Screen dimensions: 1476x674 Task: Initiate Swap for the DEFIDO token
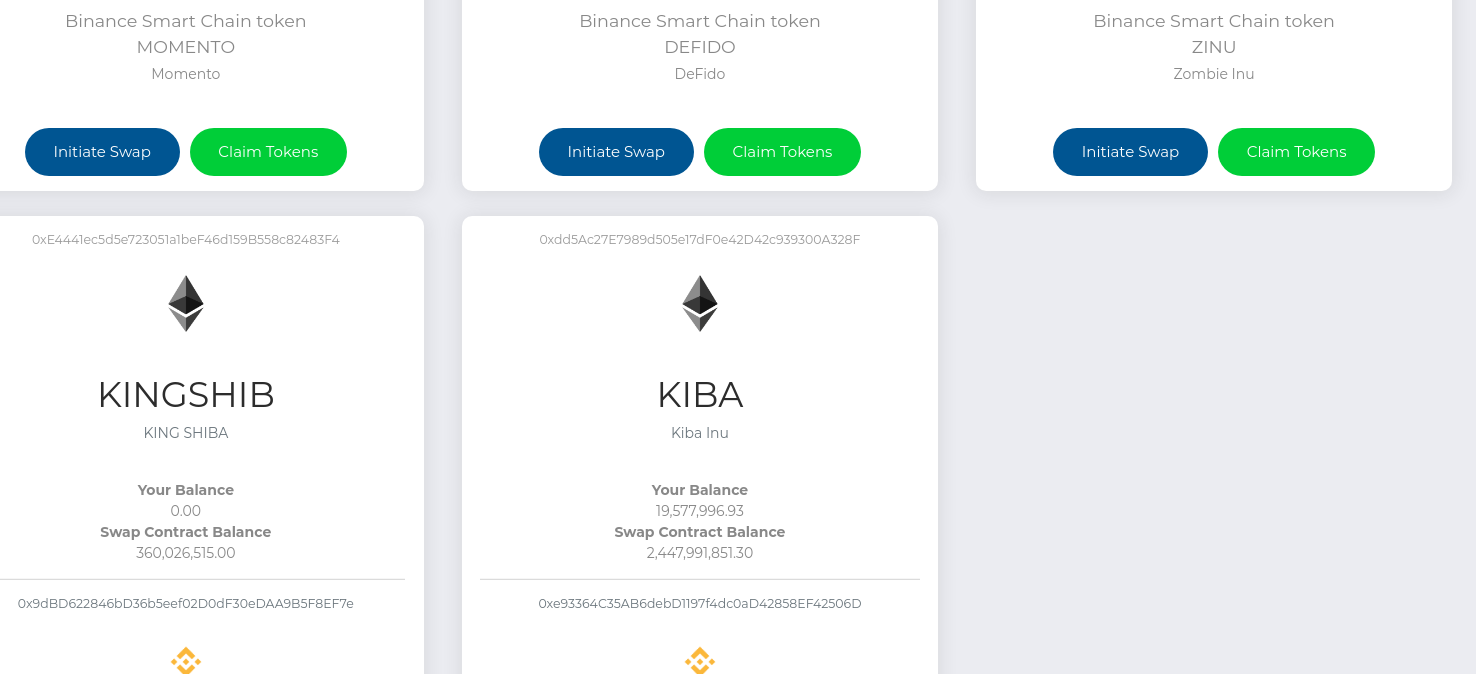tap(616, 152)
